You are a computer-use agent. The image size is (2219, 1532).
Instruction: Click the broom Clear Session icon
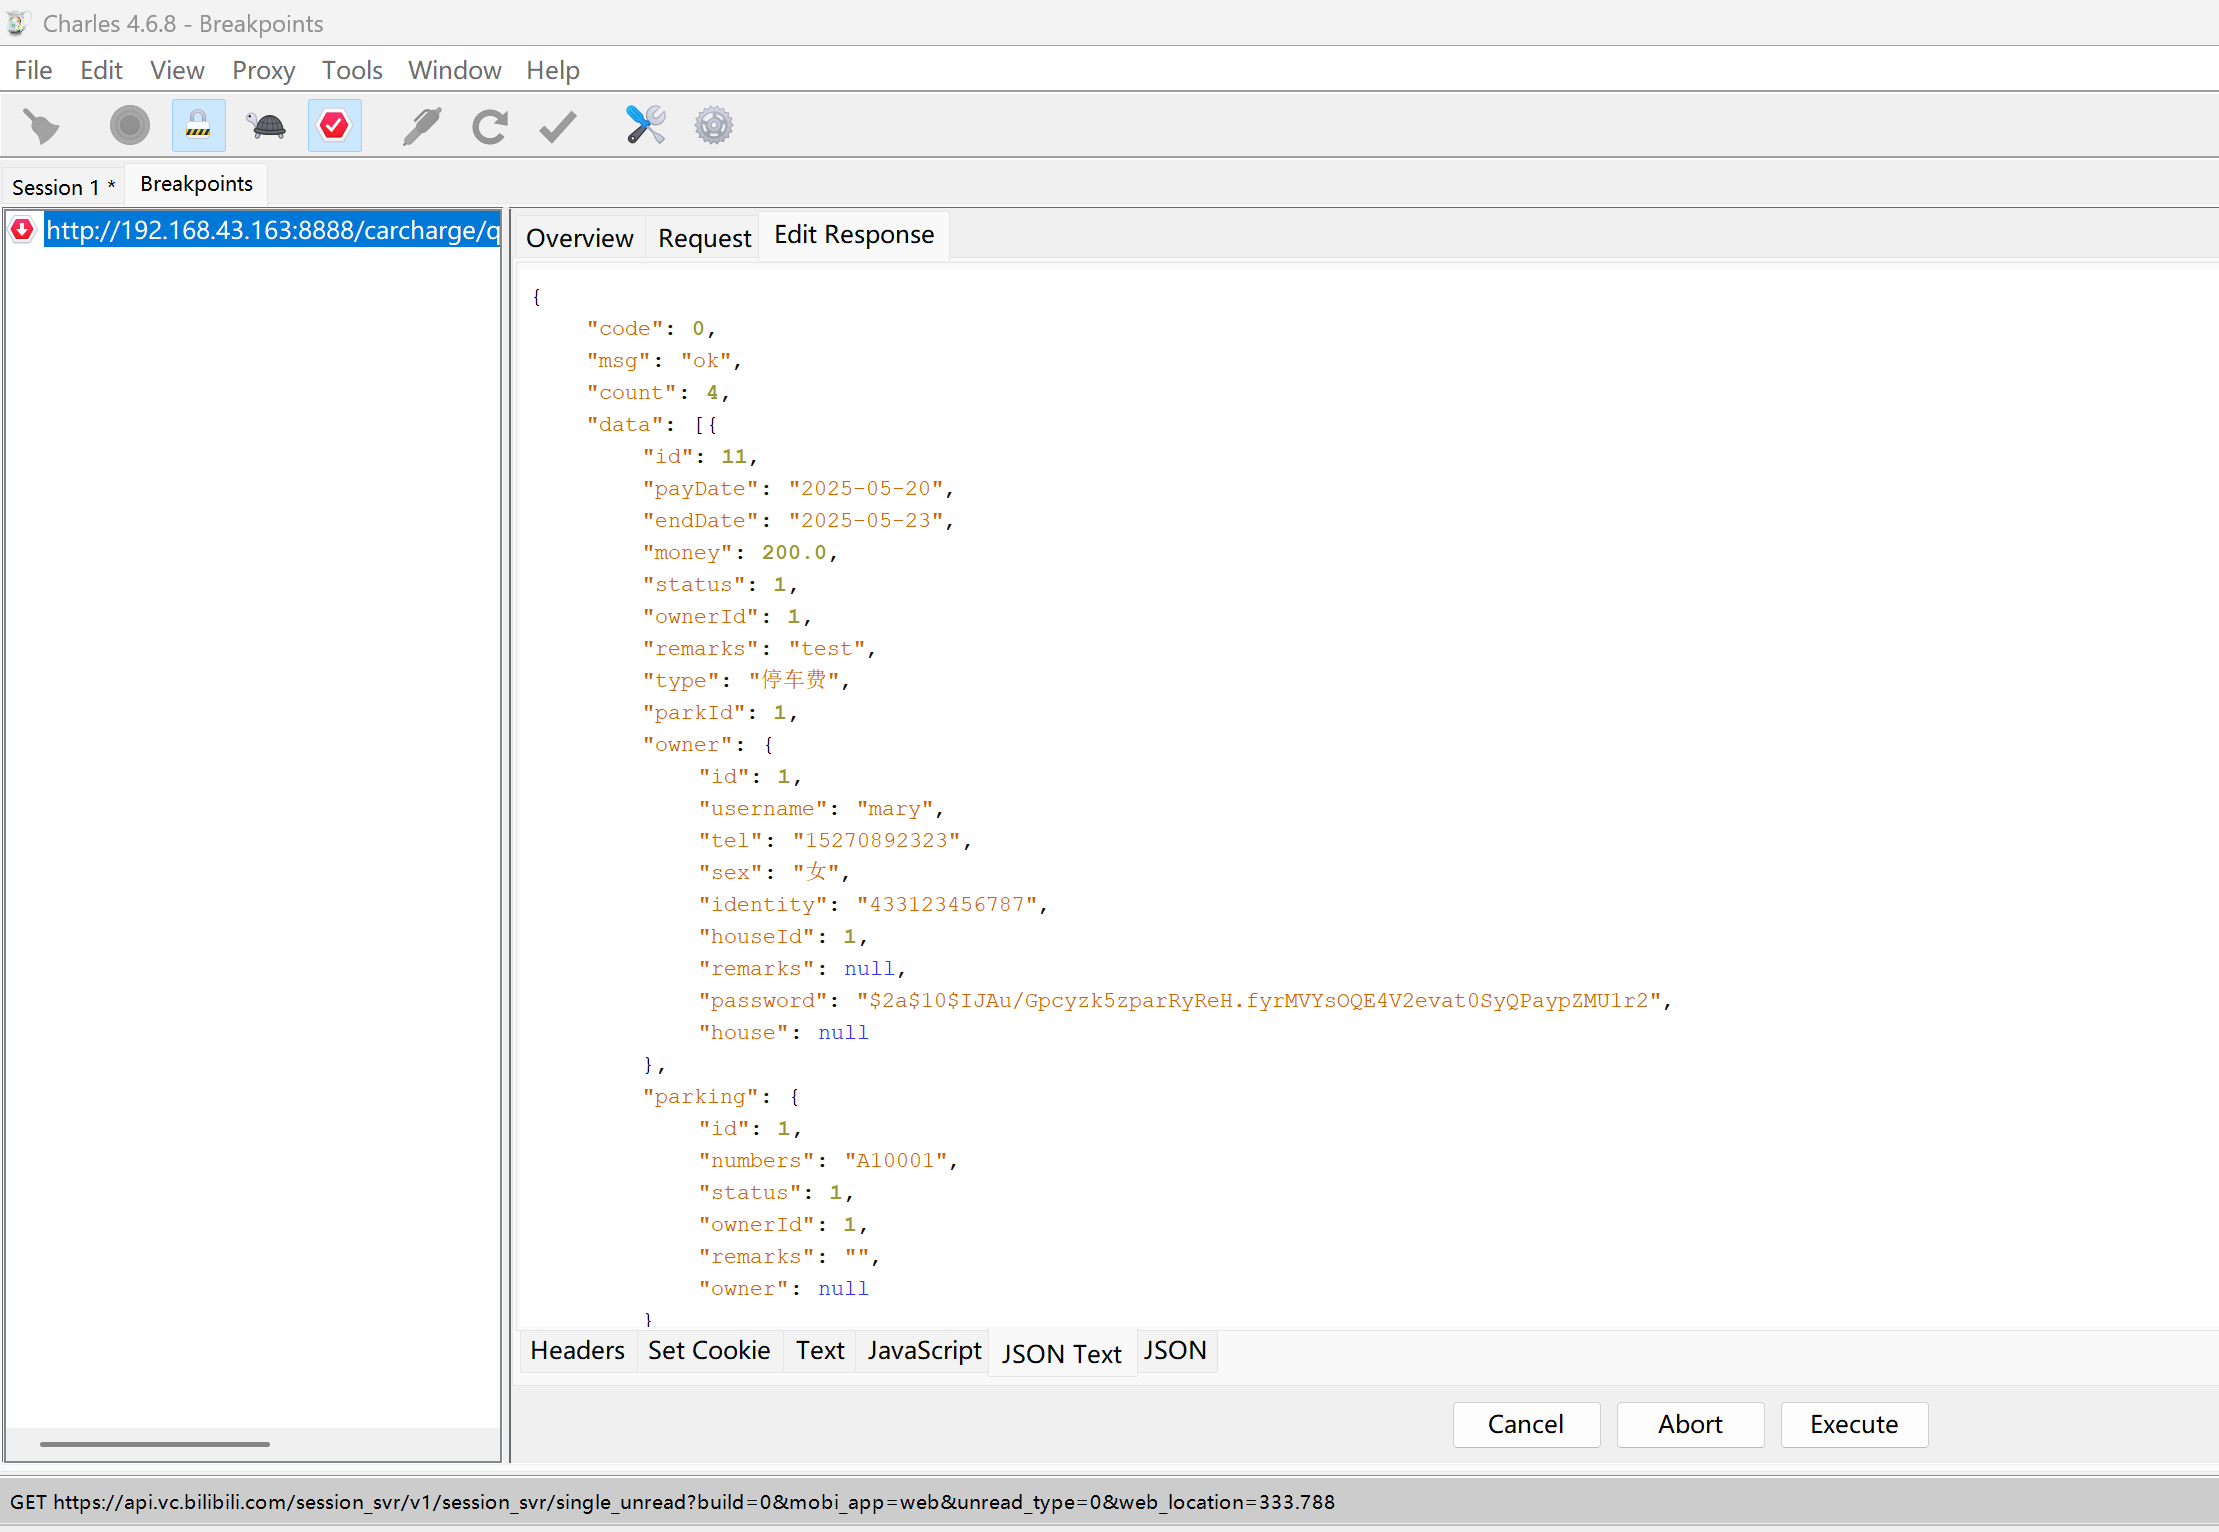[x=41, y=126]
